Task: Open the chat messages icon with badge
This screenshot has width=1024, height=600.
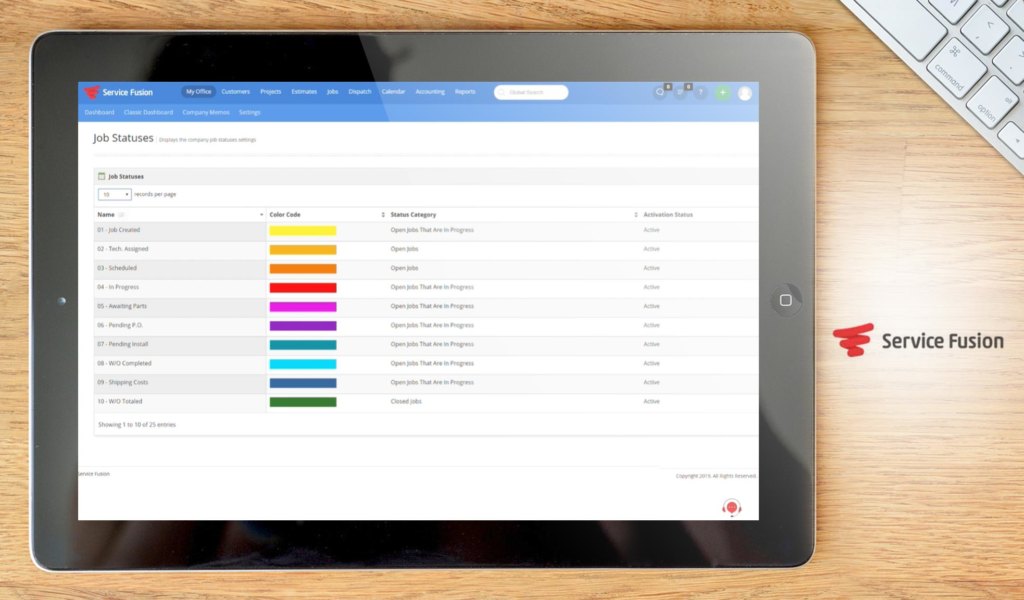Action: click(660, 92)
